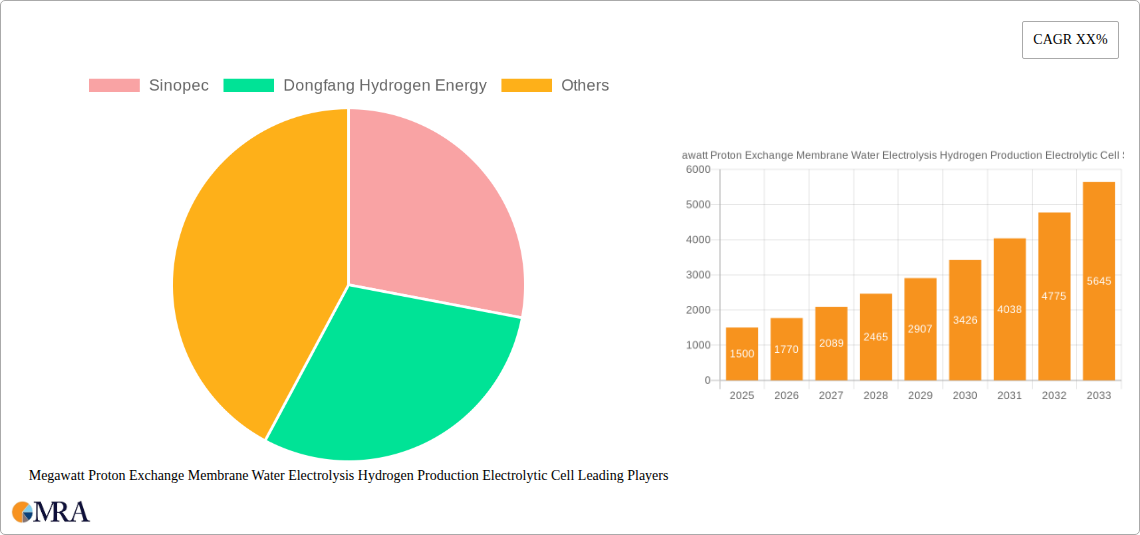1140x535 pixels.
Task: Click the 2028 bar labeled 2465
Action: tap(876, 337)
